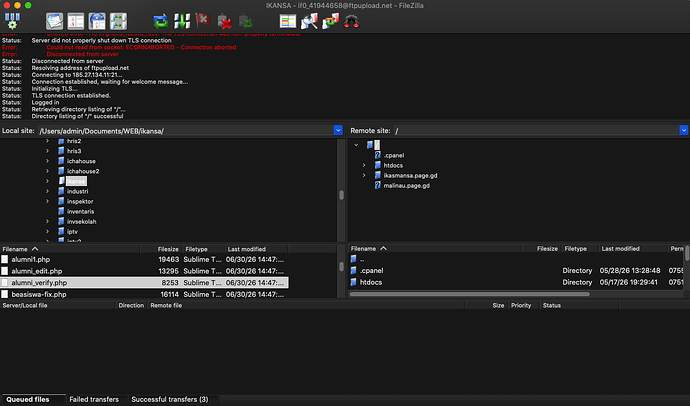Search for files with binoculars icon

(x=352, y=21)
